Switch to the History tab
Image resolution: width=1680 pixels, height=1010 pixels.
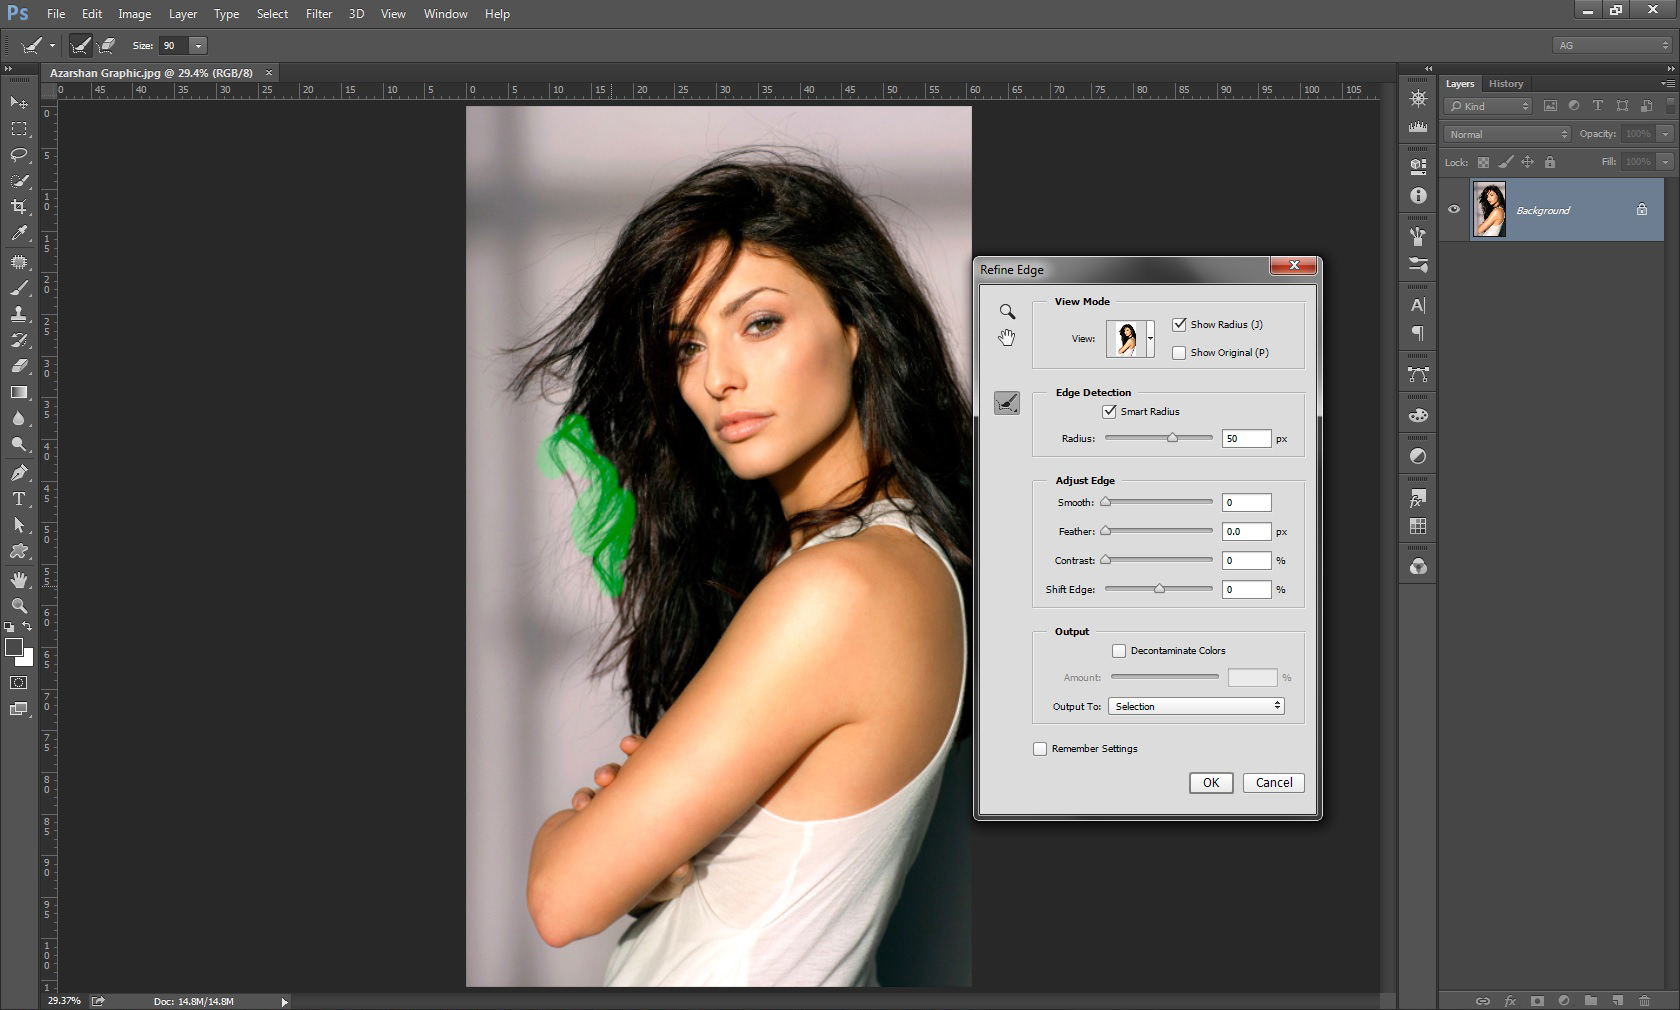1505,84
